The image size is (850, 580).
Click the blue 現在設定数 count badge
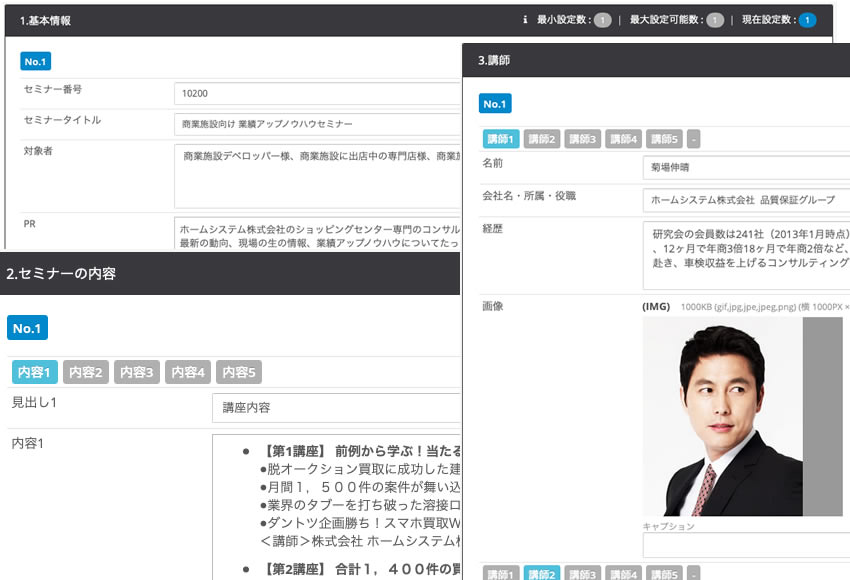(807, 21)
